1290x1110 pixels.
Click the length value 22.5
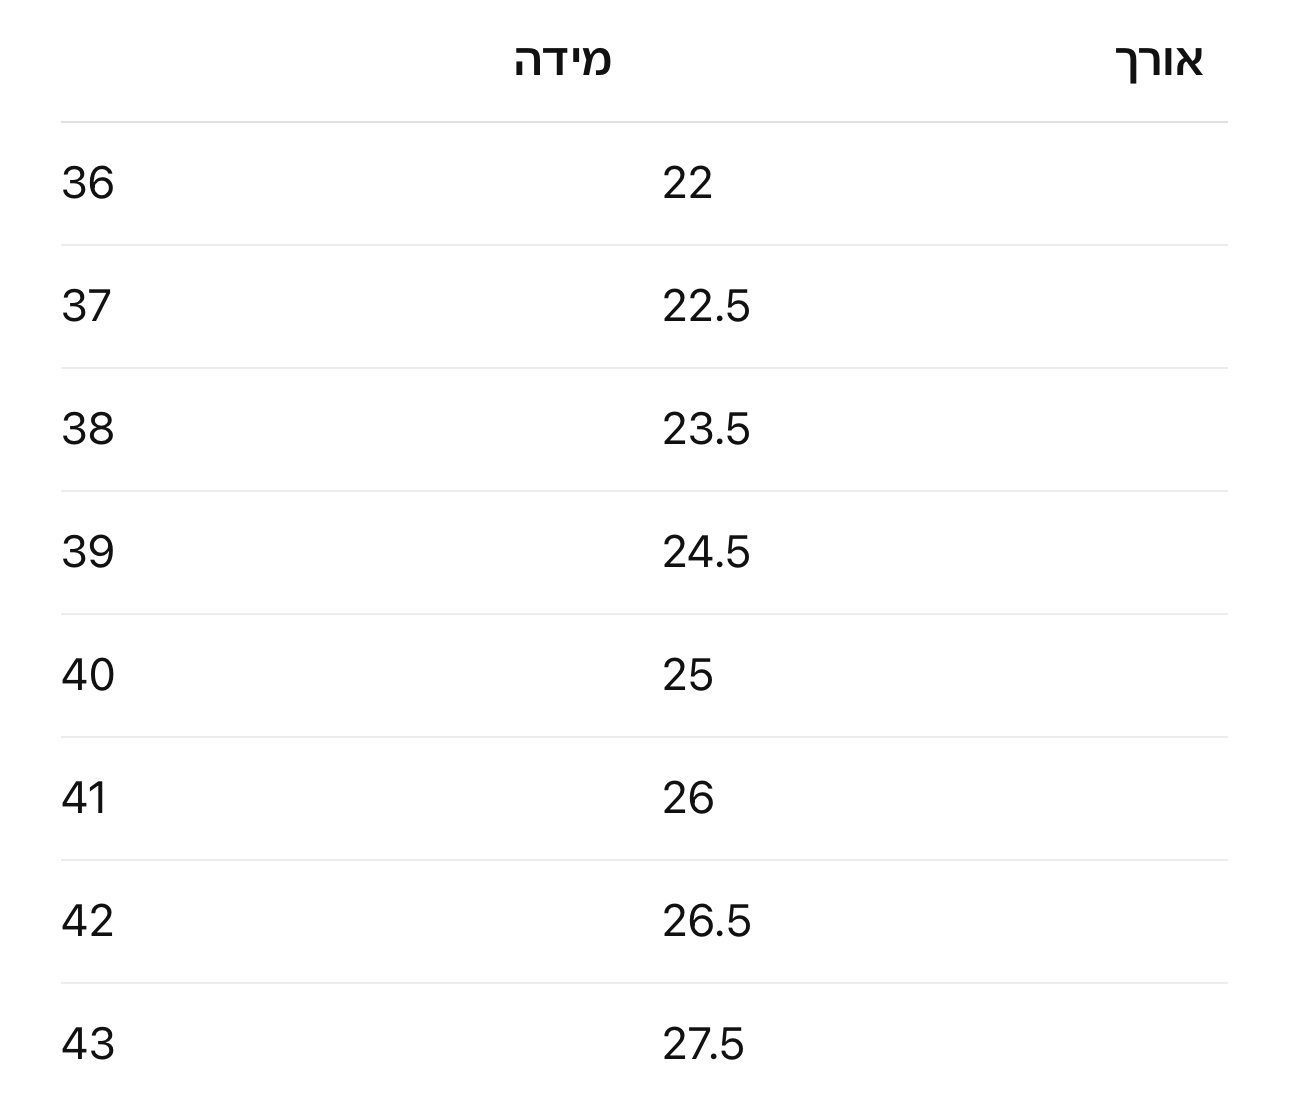click(706, 306)
